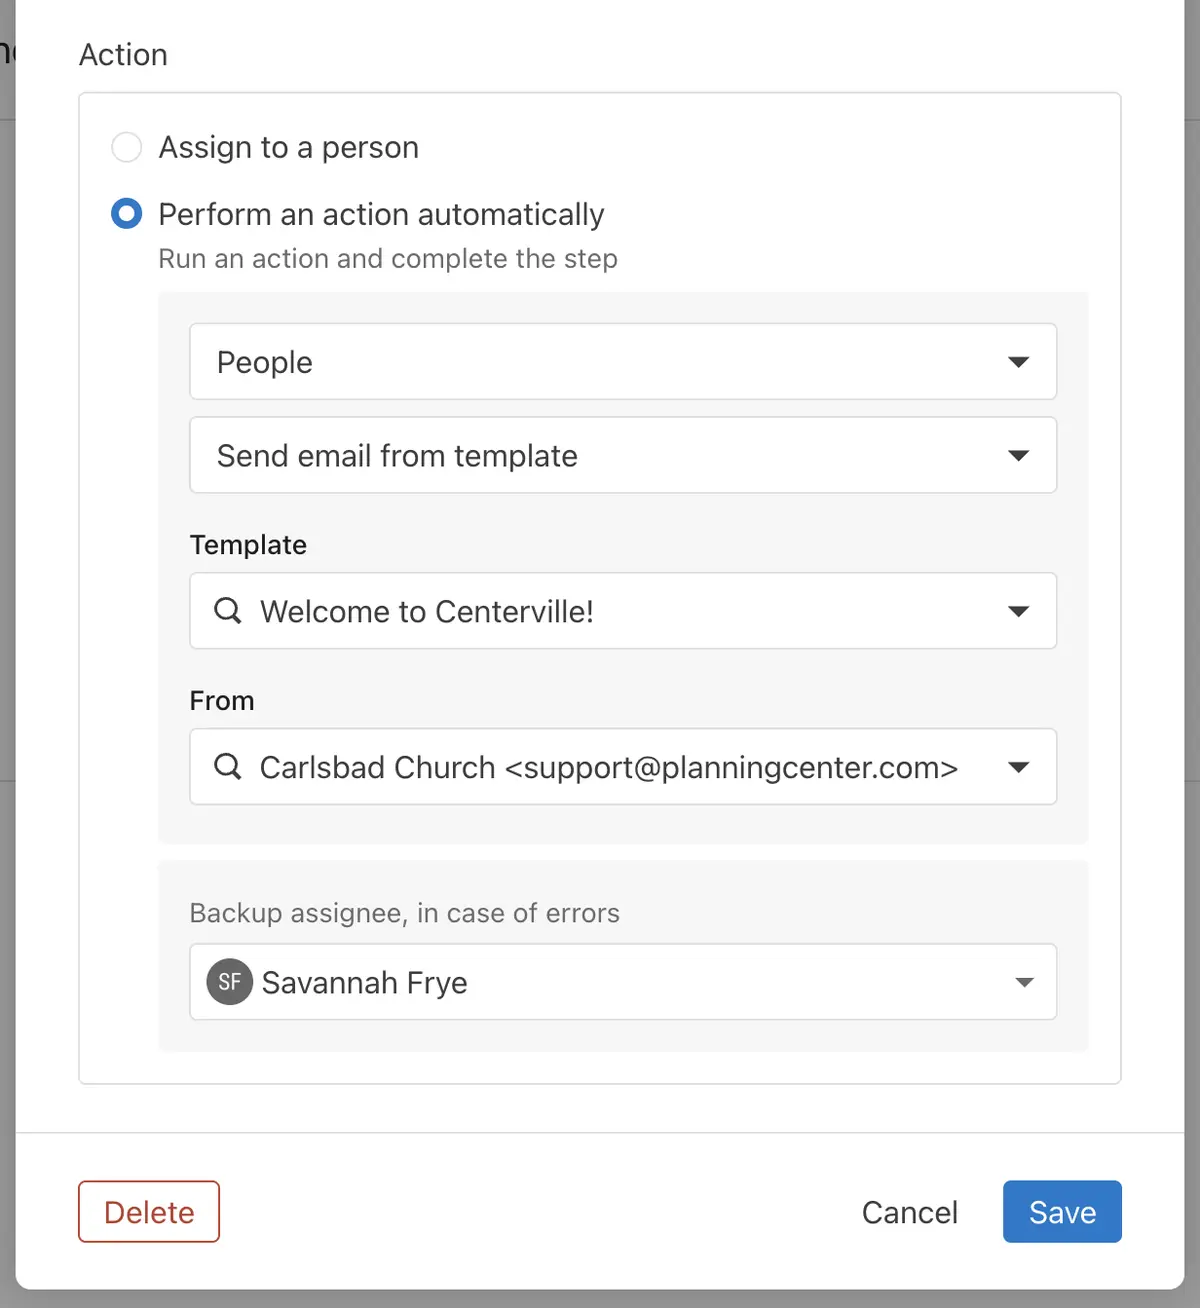Click the caret arrow on People dropdown
1200x1308 pixels.
pos(1019,362)
